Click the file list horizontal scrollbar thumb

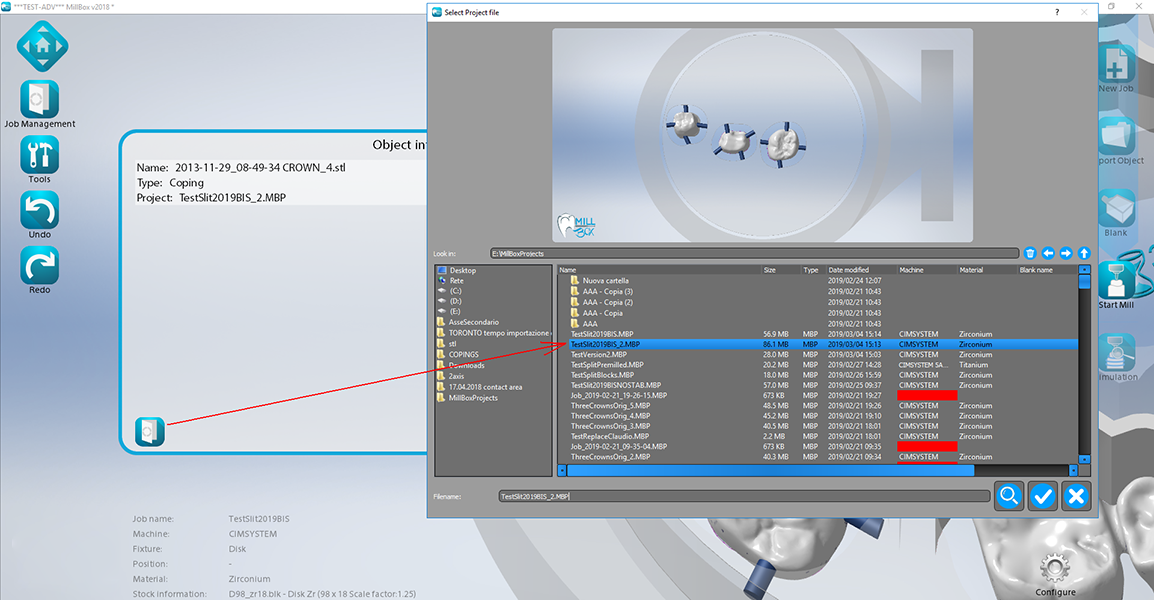tap(771, 470)
